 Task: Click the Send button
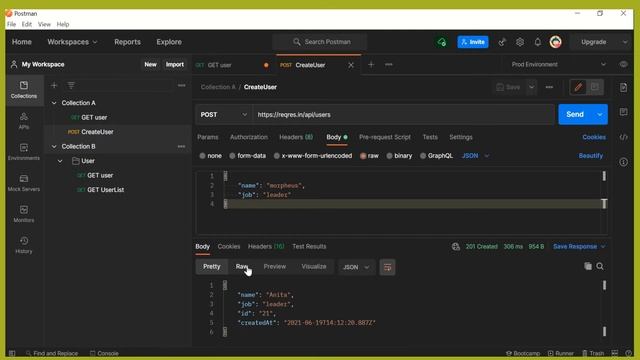[575, 115]
